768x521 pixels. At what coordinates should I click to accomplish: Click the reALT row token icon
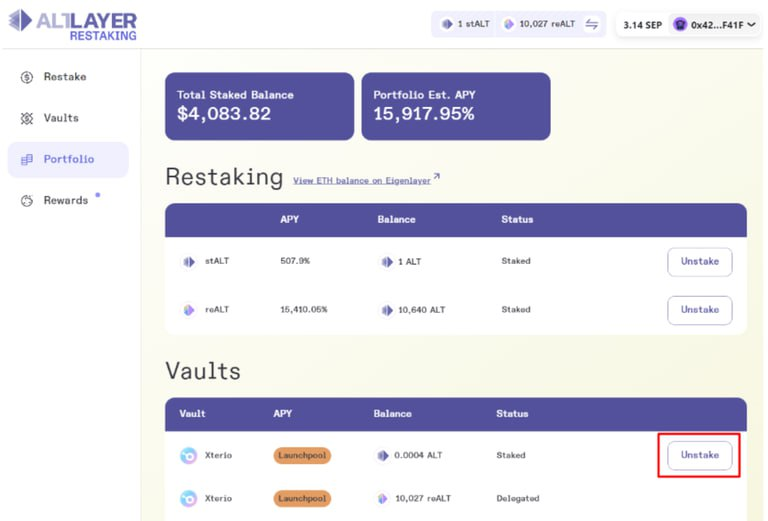click(x=189, y=310)
